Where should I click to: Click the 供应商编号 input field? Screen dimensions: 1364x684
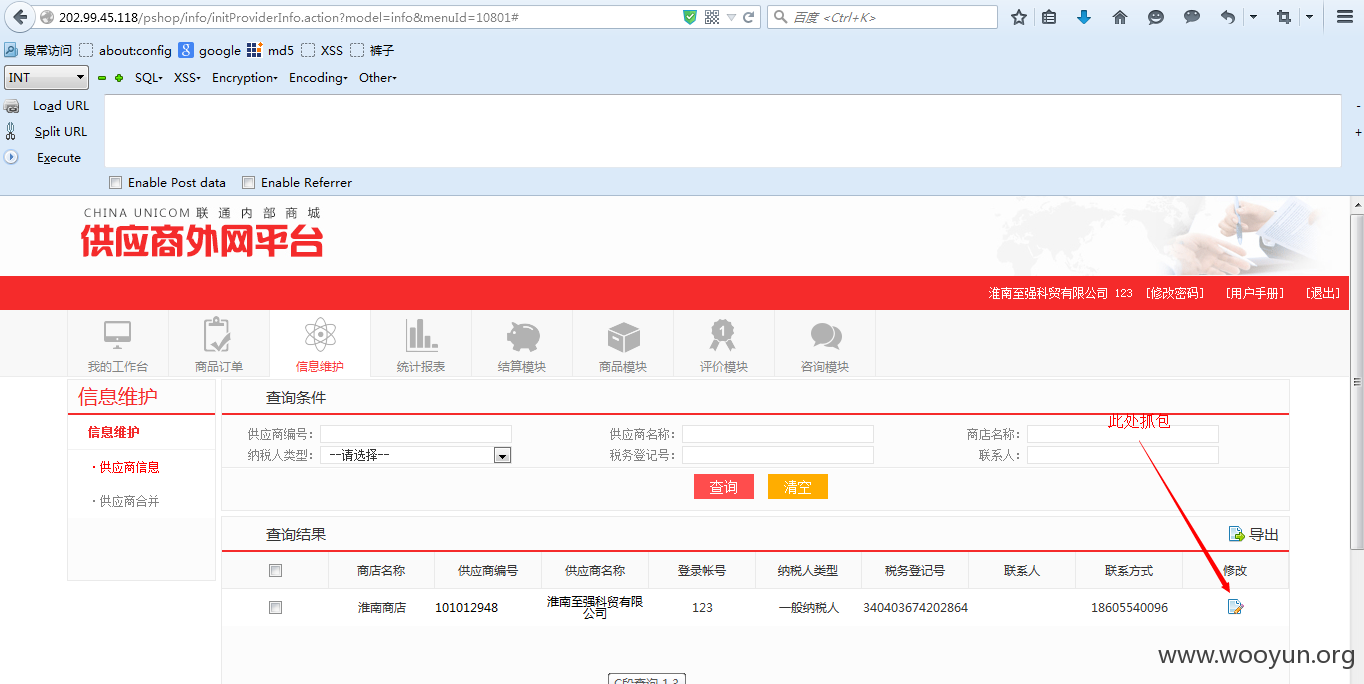416,434
